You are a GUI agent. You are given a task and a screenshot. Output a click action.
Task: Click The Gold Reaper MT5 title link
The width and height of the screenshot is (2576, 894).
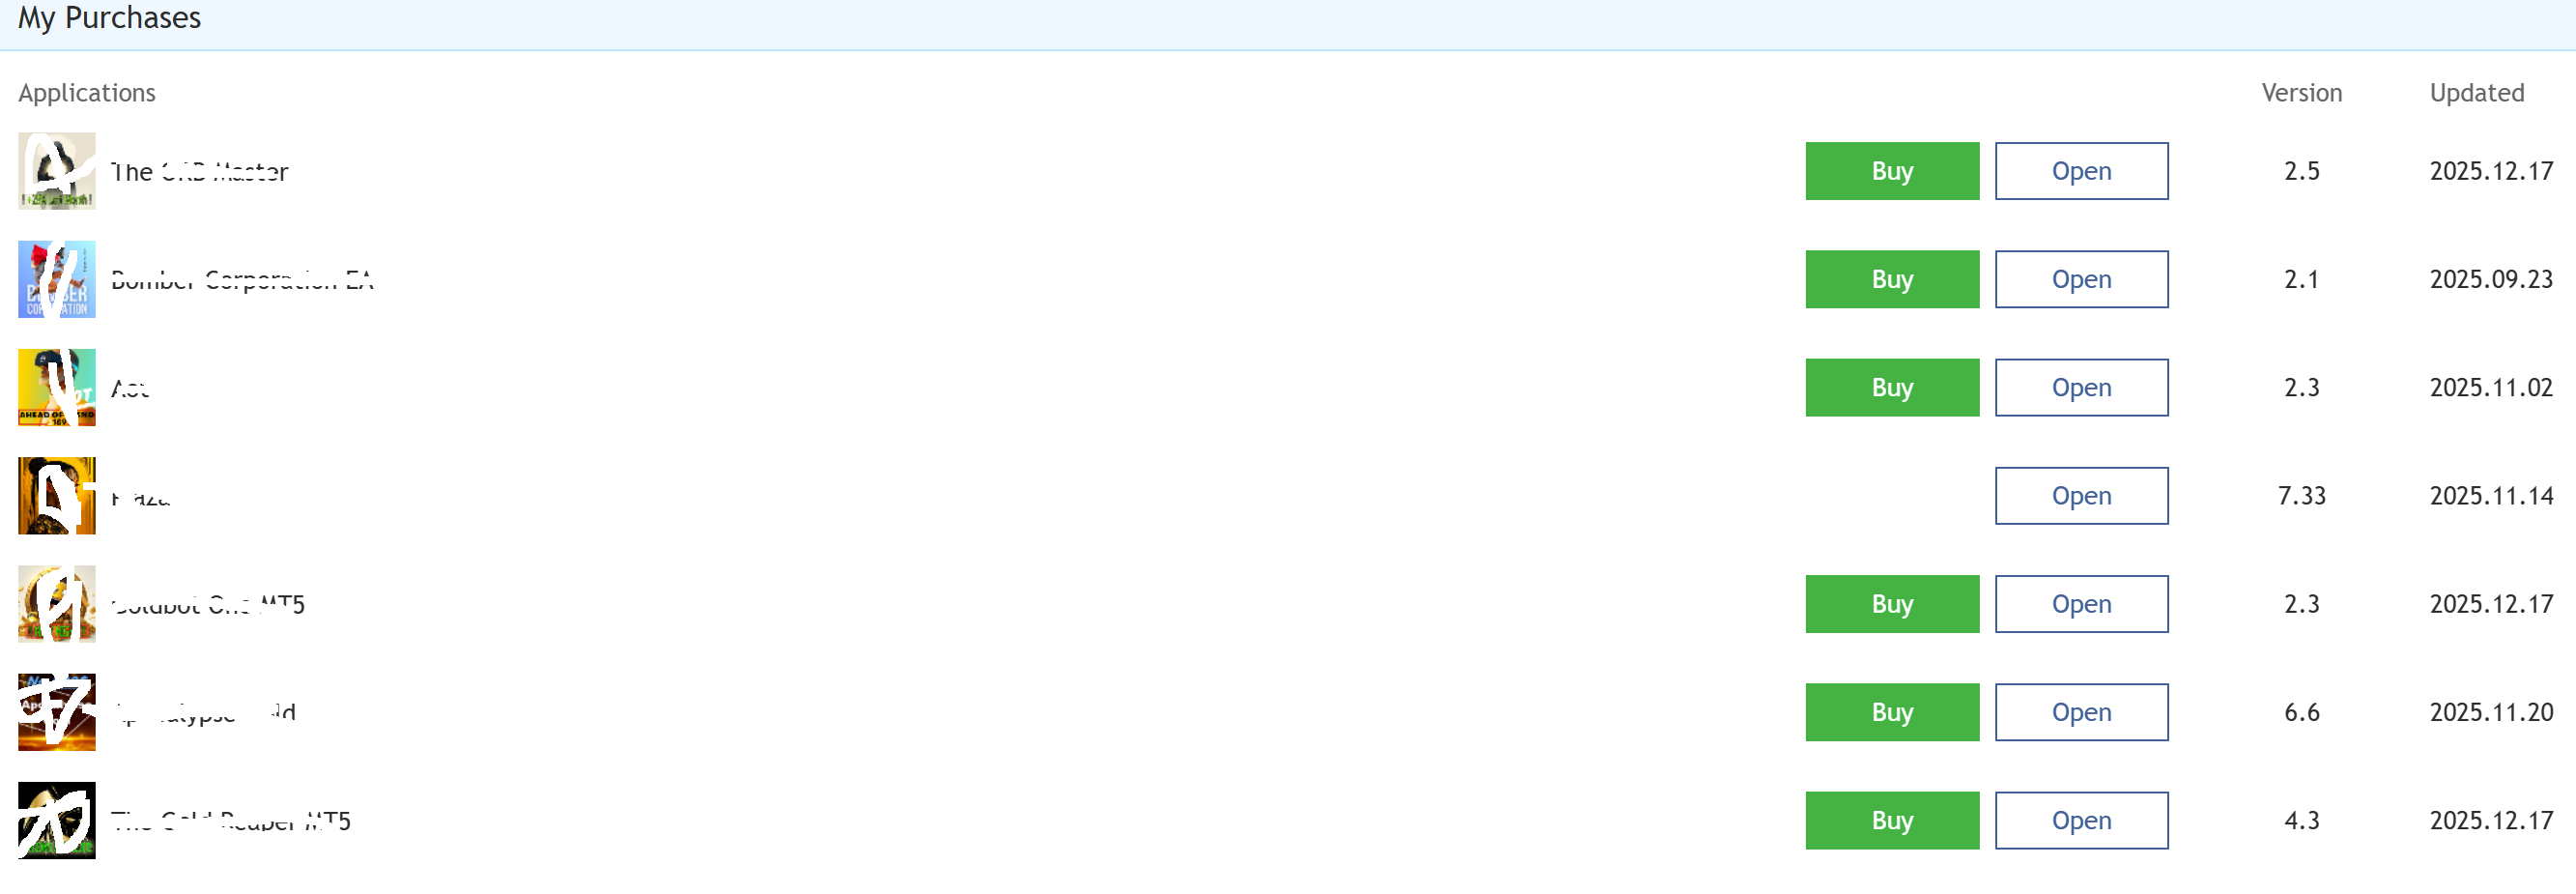[x=230, y=821]
